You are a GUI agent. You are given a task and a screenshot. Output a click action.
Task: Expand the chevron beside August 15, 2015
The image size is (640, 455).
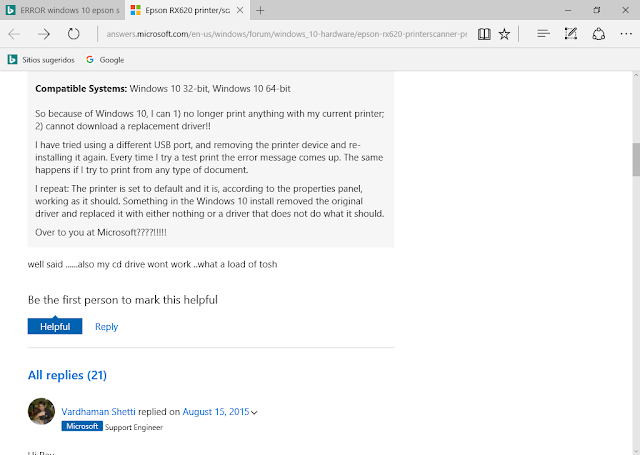[x=254, y=413]
